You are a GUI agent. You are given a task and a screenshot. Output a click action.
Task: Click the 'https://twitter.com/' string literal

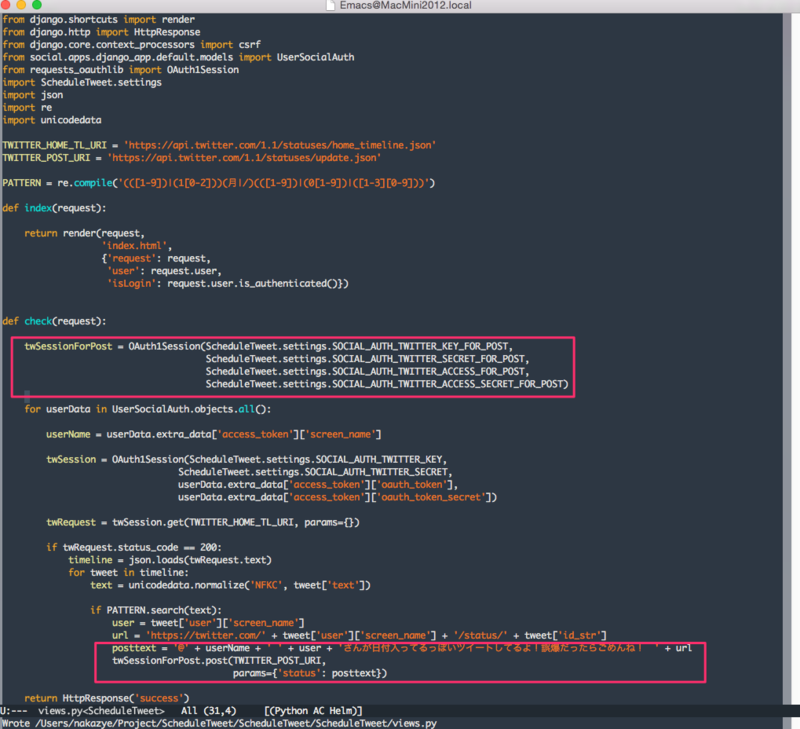(206, 635)
